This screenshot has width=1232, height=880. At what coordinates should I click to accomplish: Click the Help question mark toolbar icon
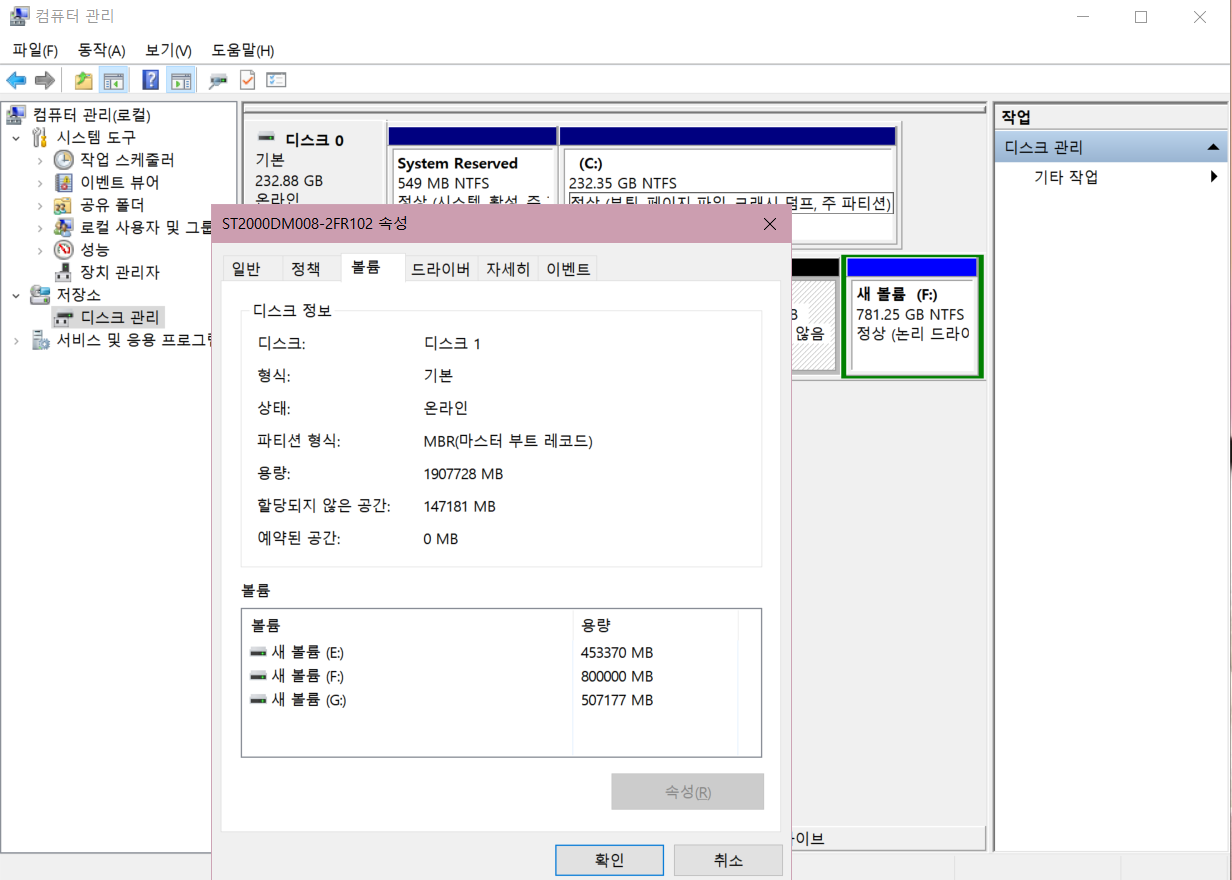pyautogui.click(x=150, y=80)
